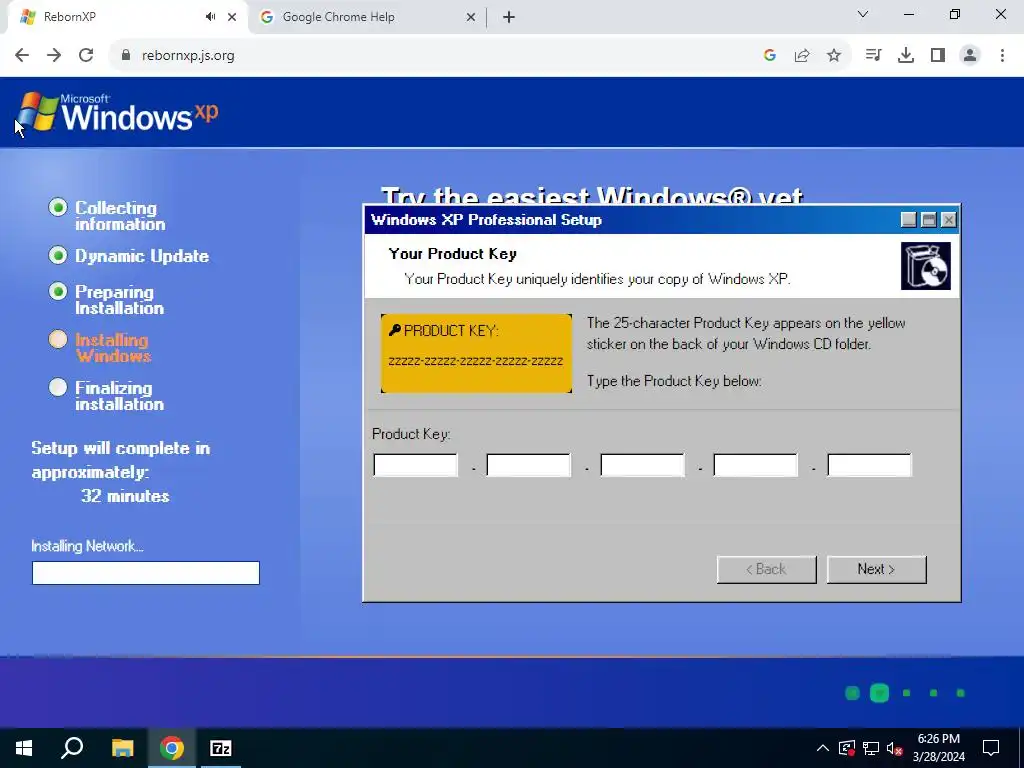Reload the rebornxp.js.org page

tap(86, 56)
